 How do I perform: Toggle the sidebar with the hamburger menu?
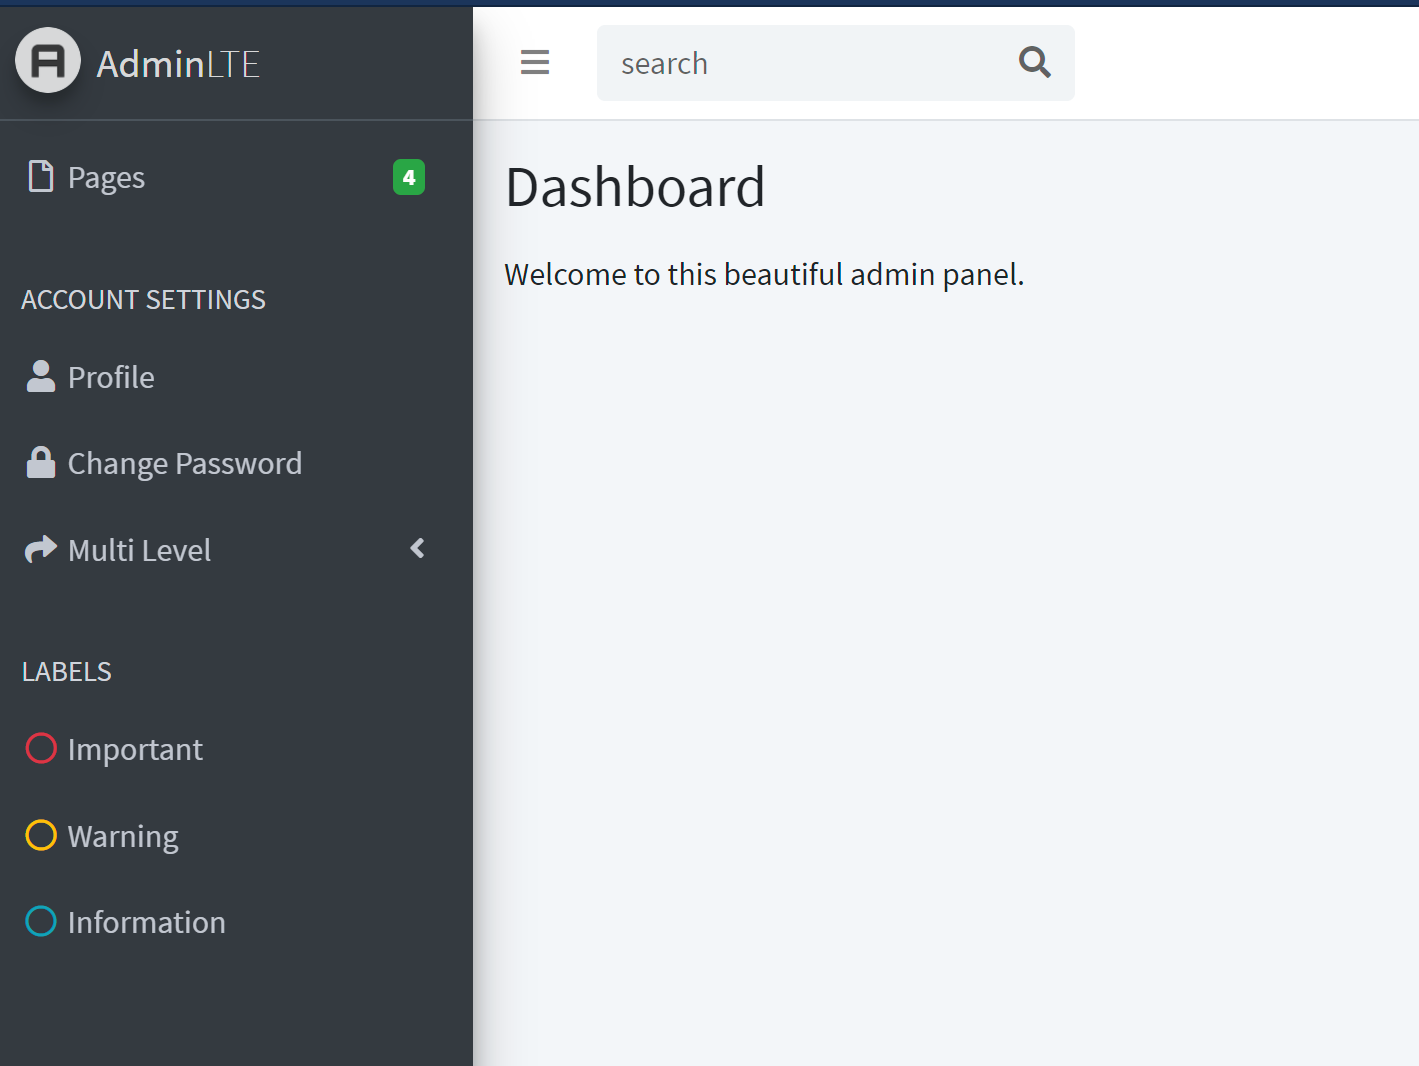pos(534,61)
